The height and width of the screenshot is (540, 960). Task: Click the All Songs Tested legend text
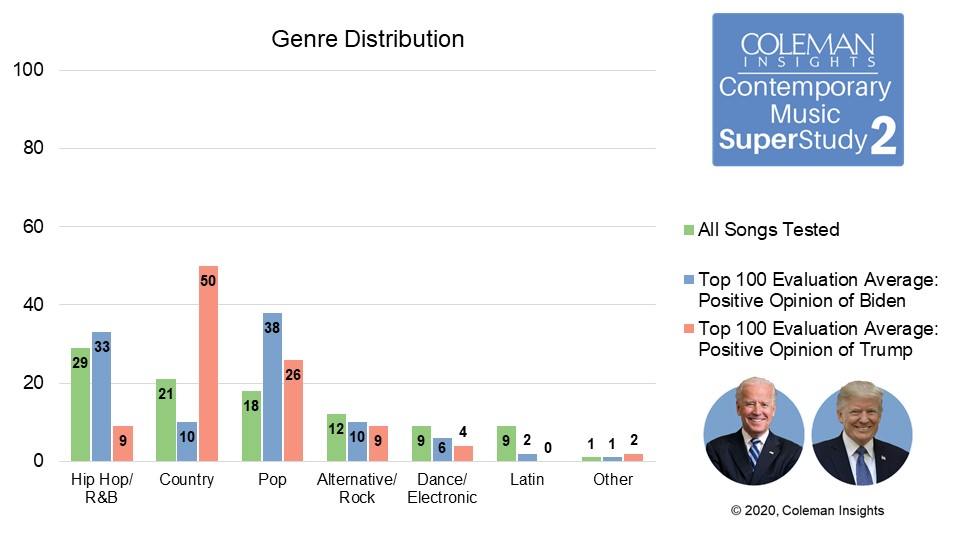[x=768, y=230]
